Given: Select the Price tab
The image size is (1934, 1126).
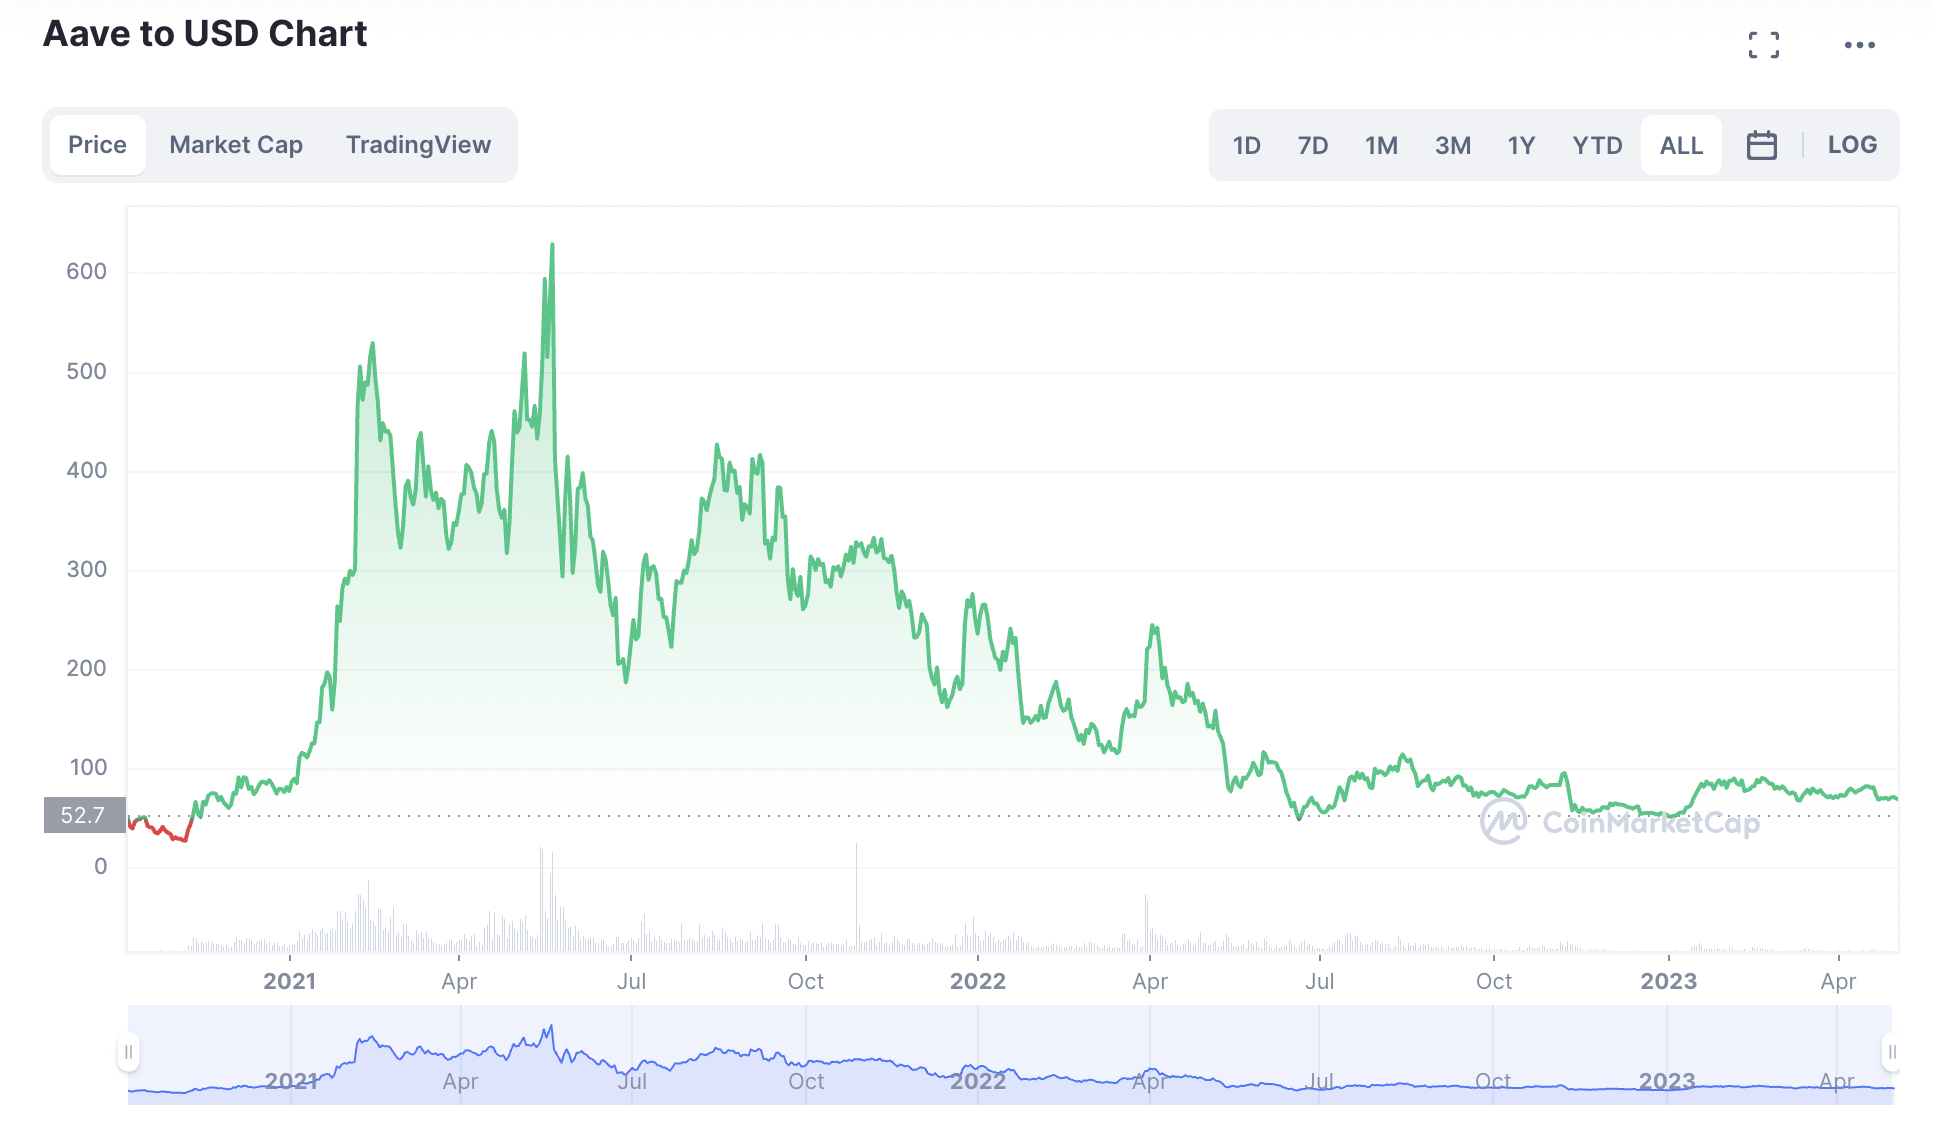Looking at the screenshot, I should pyautogui.click(x=97, y=145).
